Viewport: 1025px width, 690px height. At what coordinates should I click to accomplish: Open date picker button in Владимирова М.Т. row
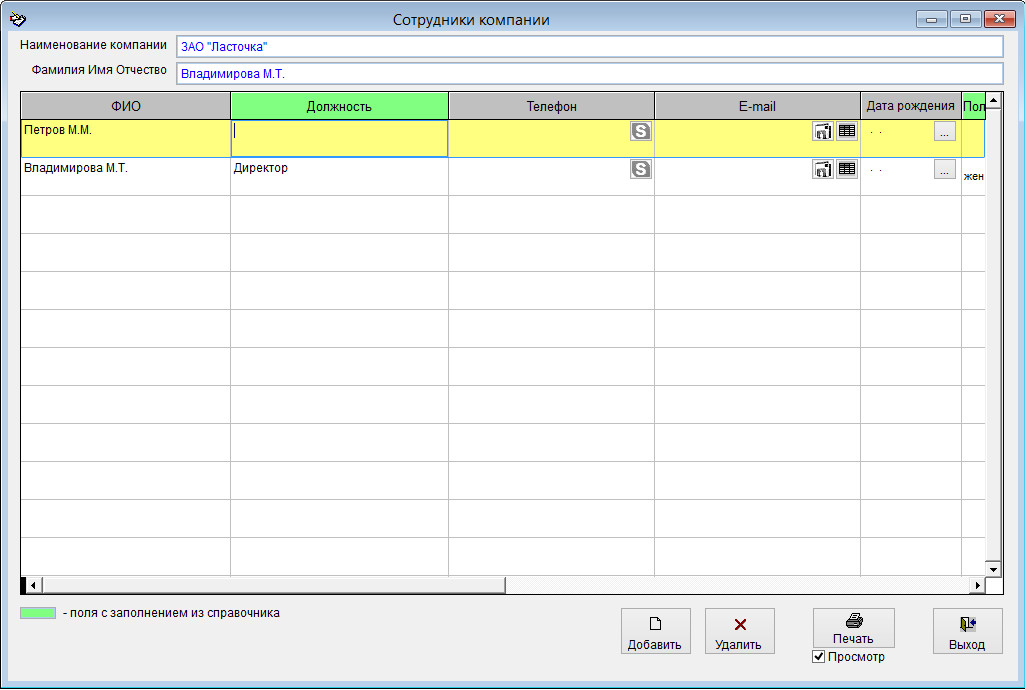pyautogui.click(x=945, y=170)
